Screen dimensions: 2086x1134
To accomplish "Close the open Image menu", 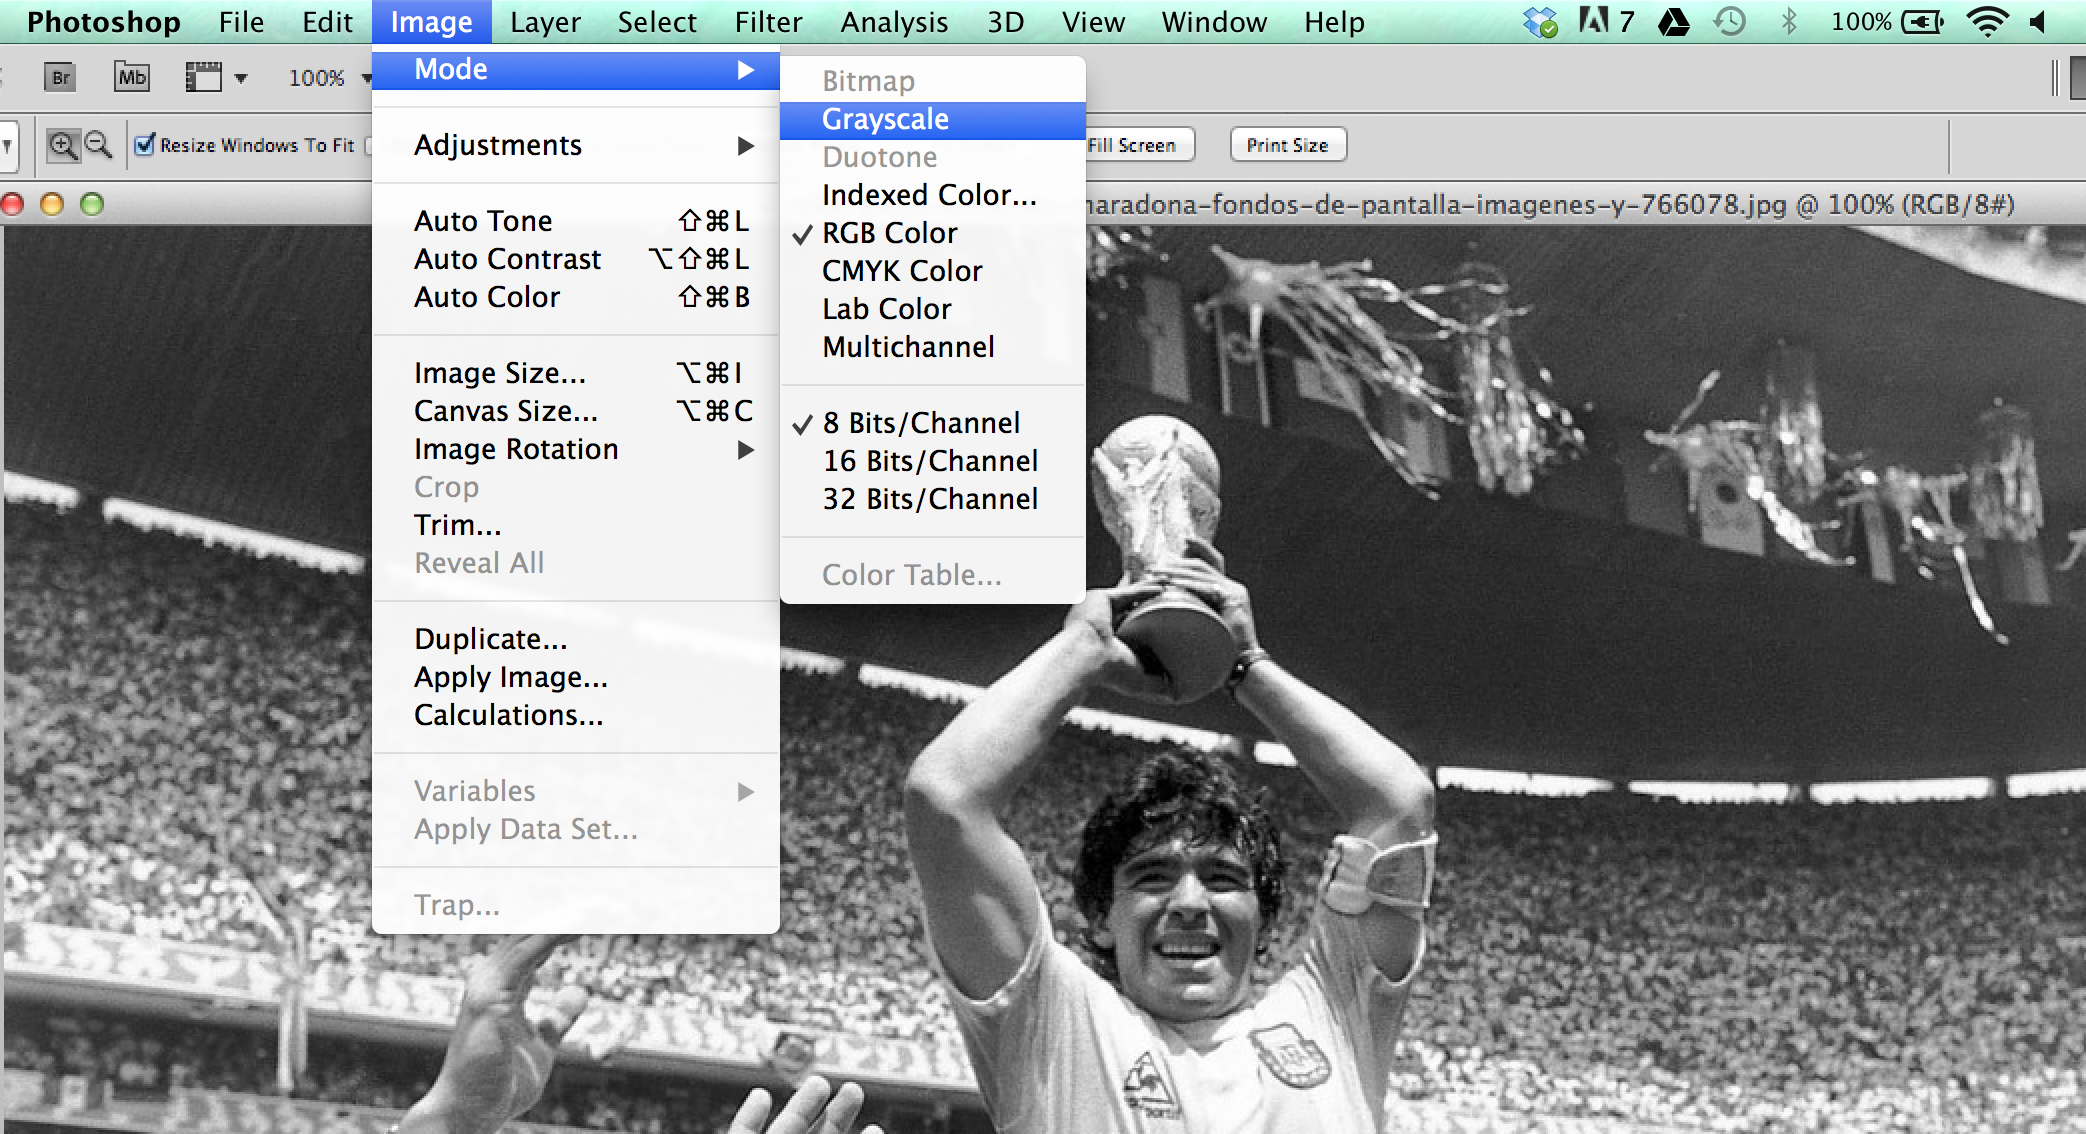I will (432, 22).
